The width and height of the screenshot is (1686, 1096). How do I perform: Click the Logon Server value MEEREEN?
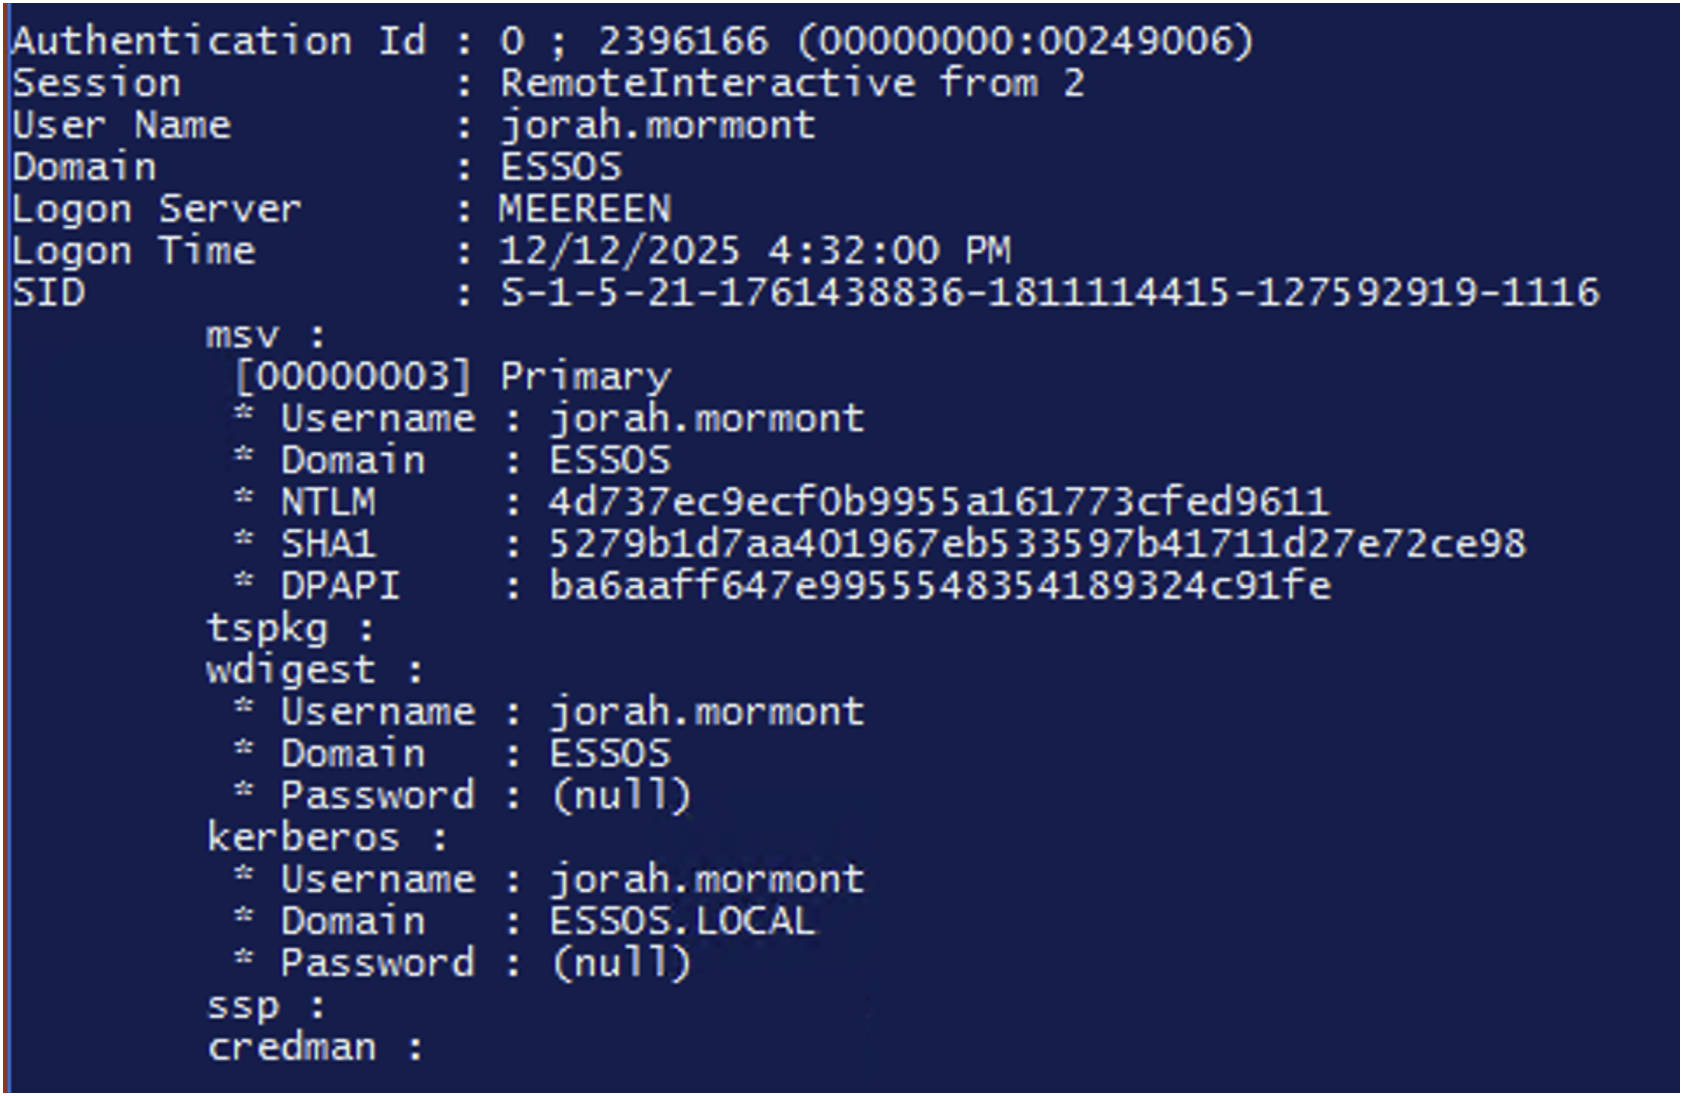point(585,209)
